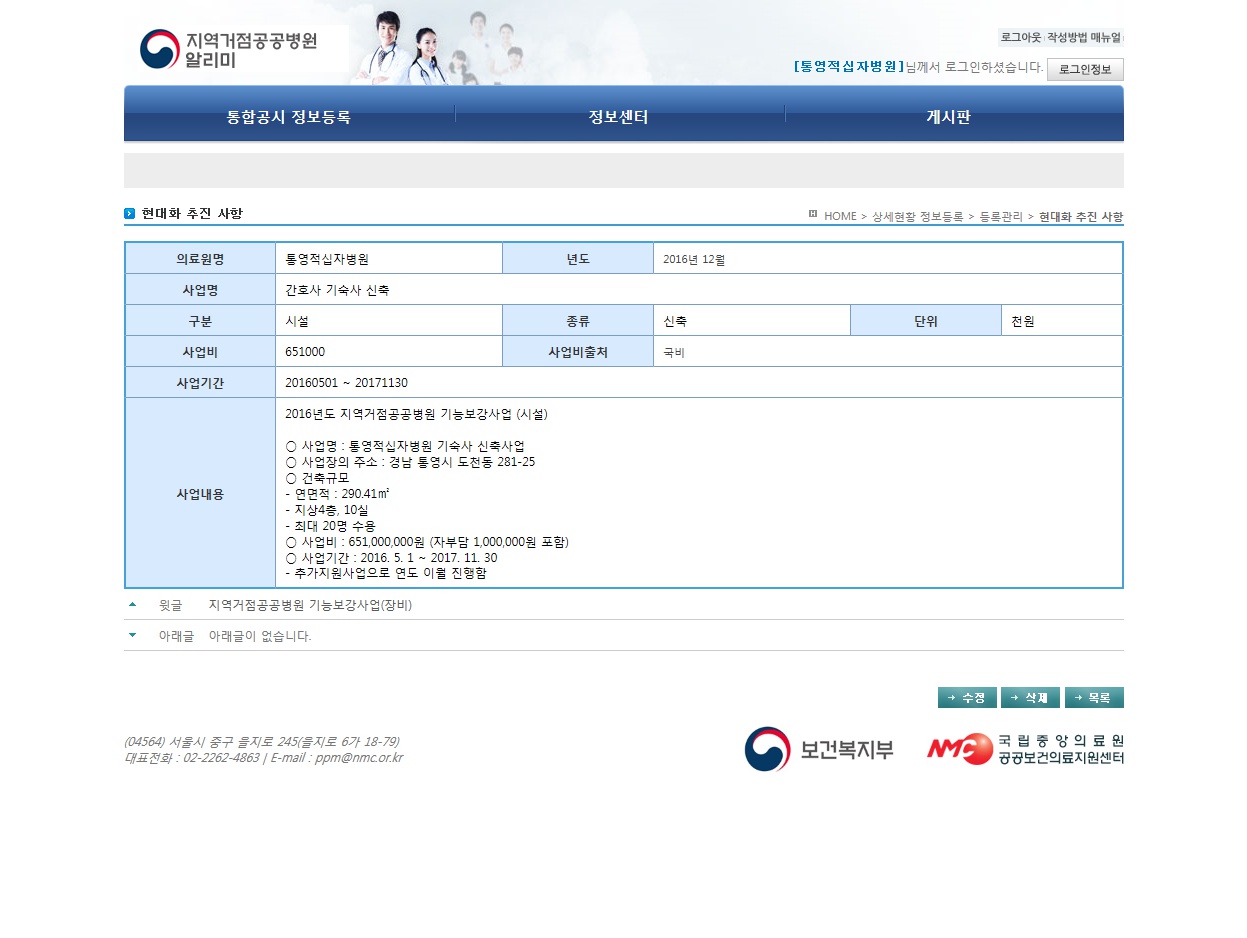This screenshot has width=1247, height=938.
Task: Click the up arrow icon beside 윗글
Action: (133, 605)
